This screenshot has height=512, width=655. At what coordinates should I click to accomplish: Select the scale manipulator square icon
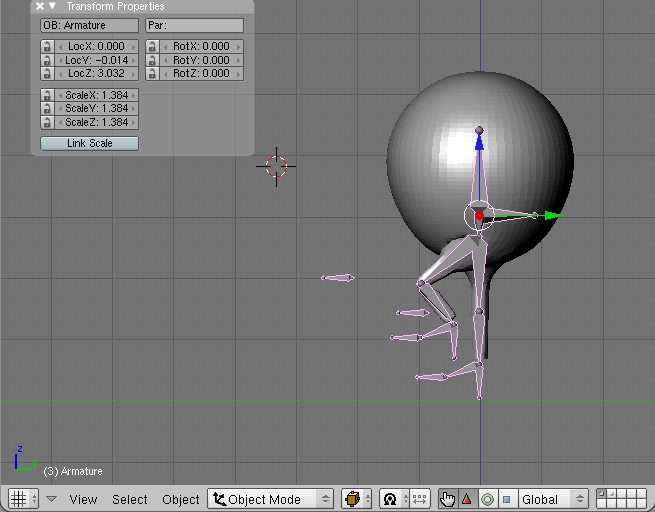tap(507, 499)
